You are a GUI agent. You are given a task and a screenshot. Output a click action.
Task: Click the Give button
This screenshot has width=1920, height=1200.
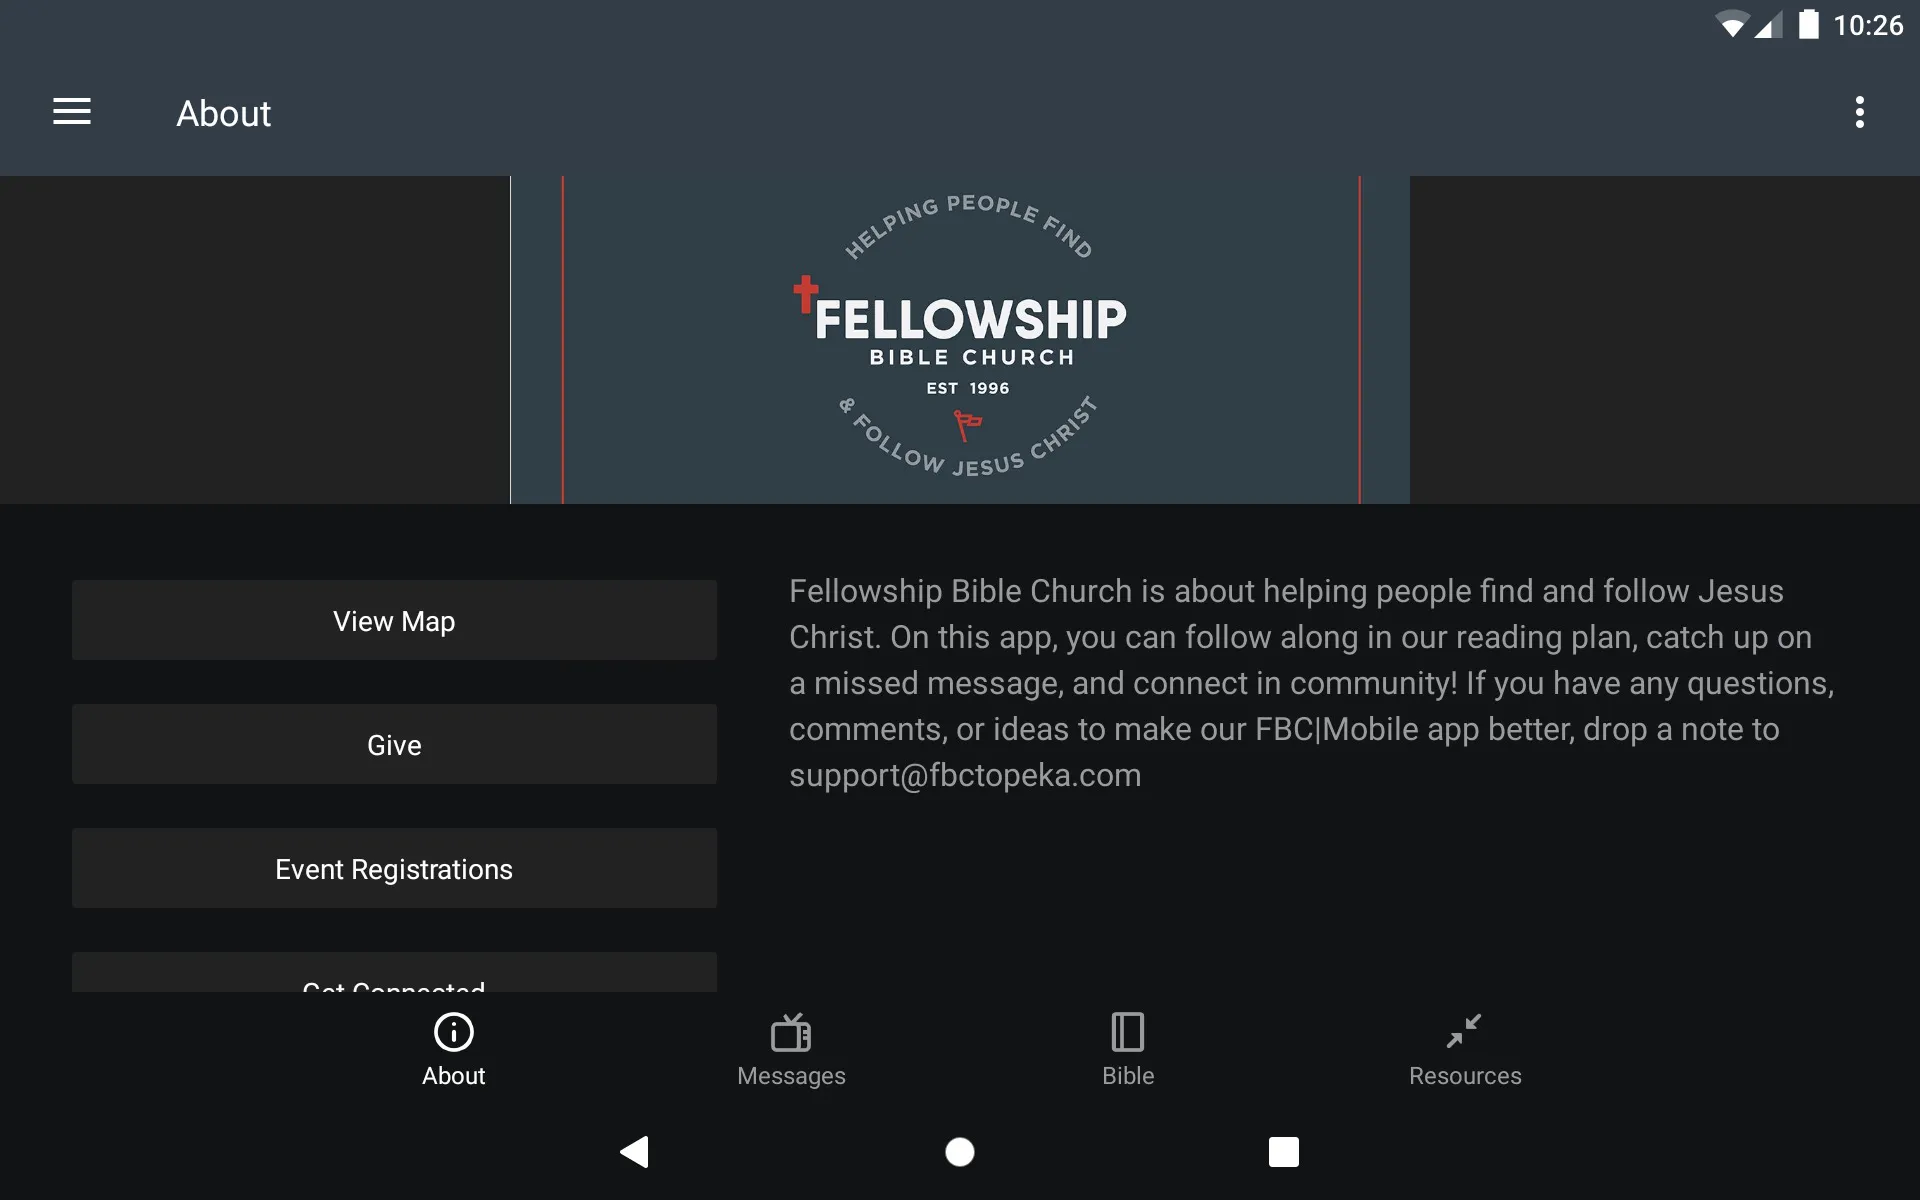pos(394,744)
